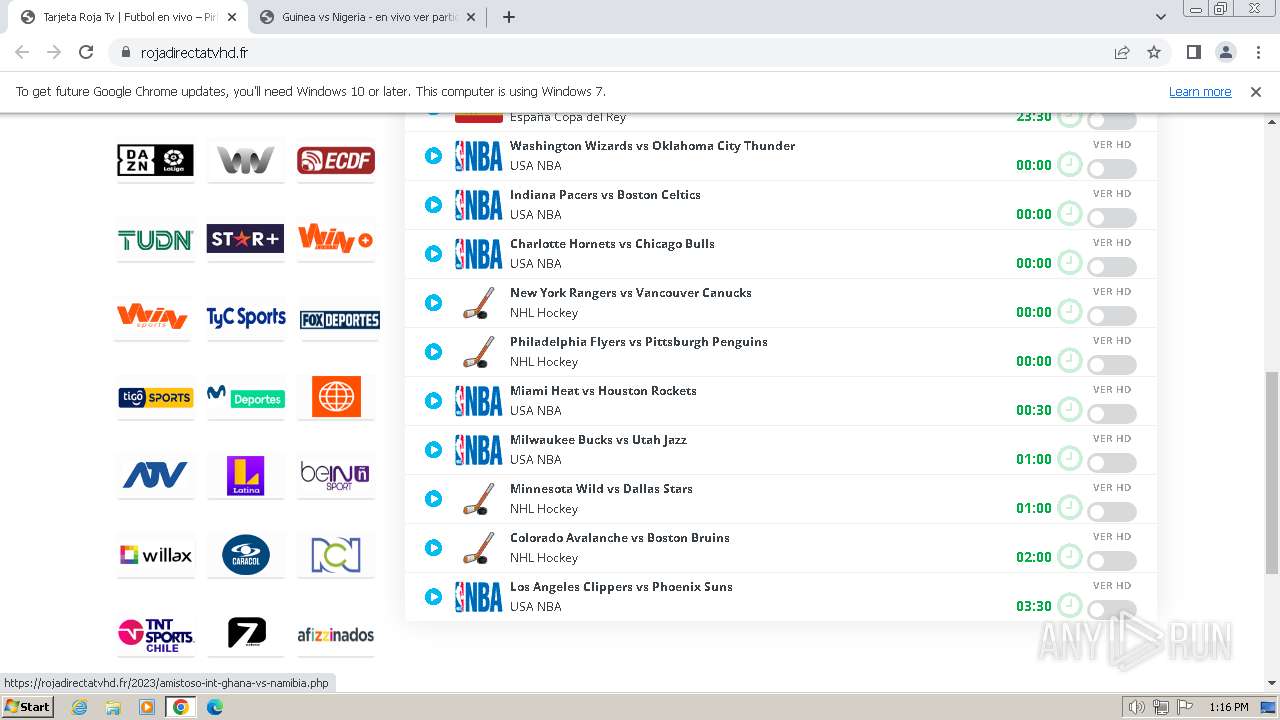Open a new Chrome tab

(x=509, y=17)
